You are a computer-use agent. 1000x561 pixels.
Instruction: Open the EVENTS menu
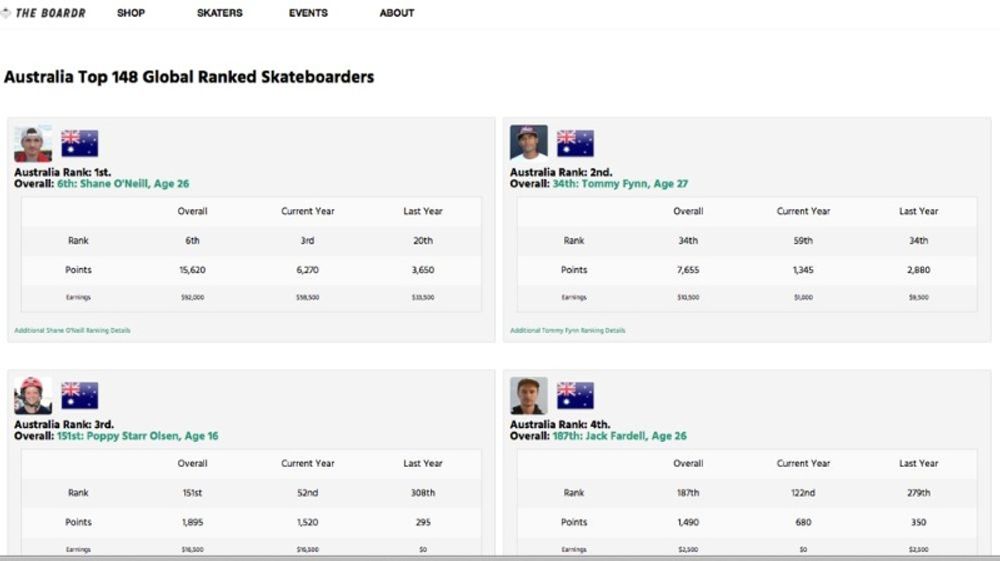coord(308,13)
